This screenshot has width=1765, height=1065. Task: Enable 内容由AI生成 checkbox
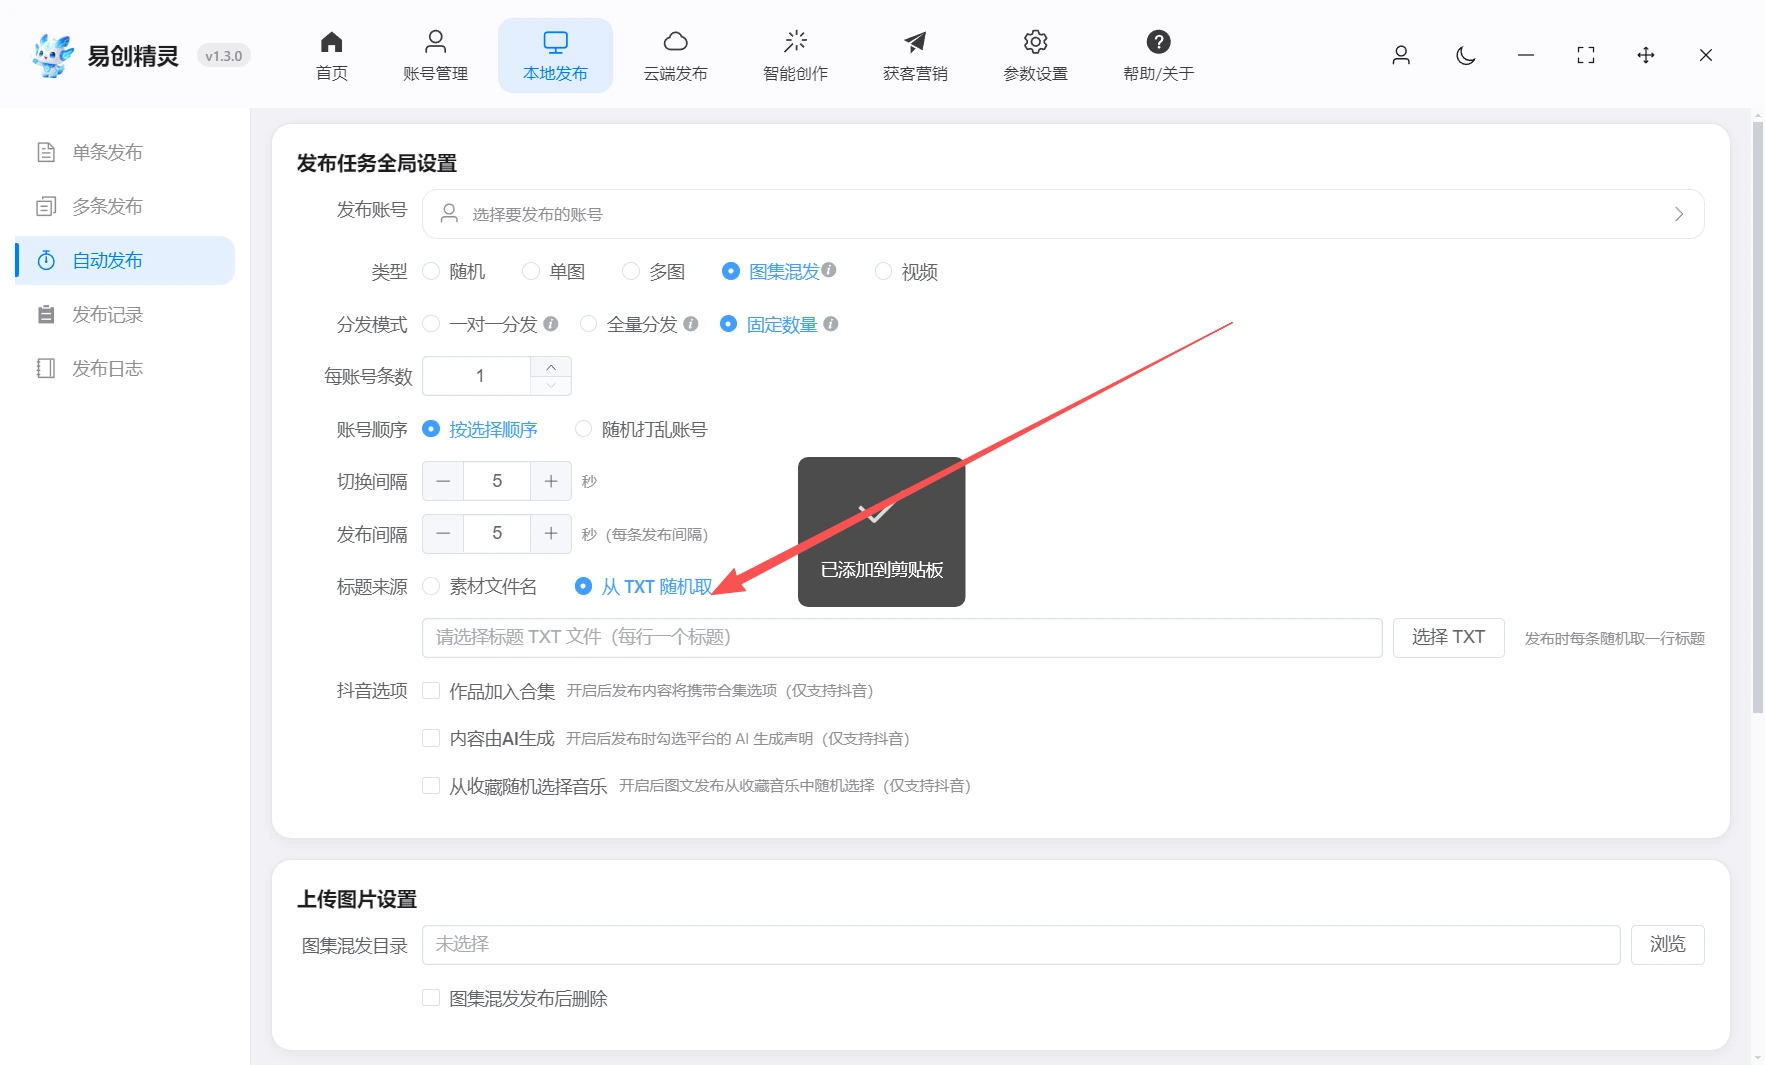click(x=431, y=738)
